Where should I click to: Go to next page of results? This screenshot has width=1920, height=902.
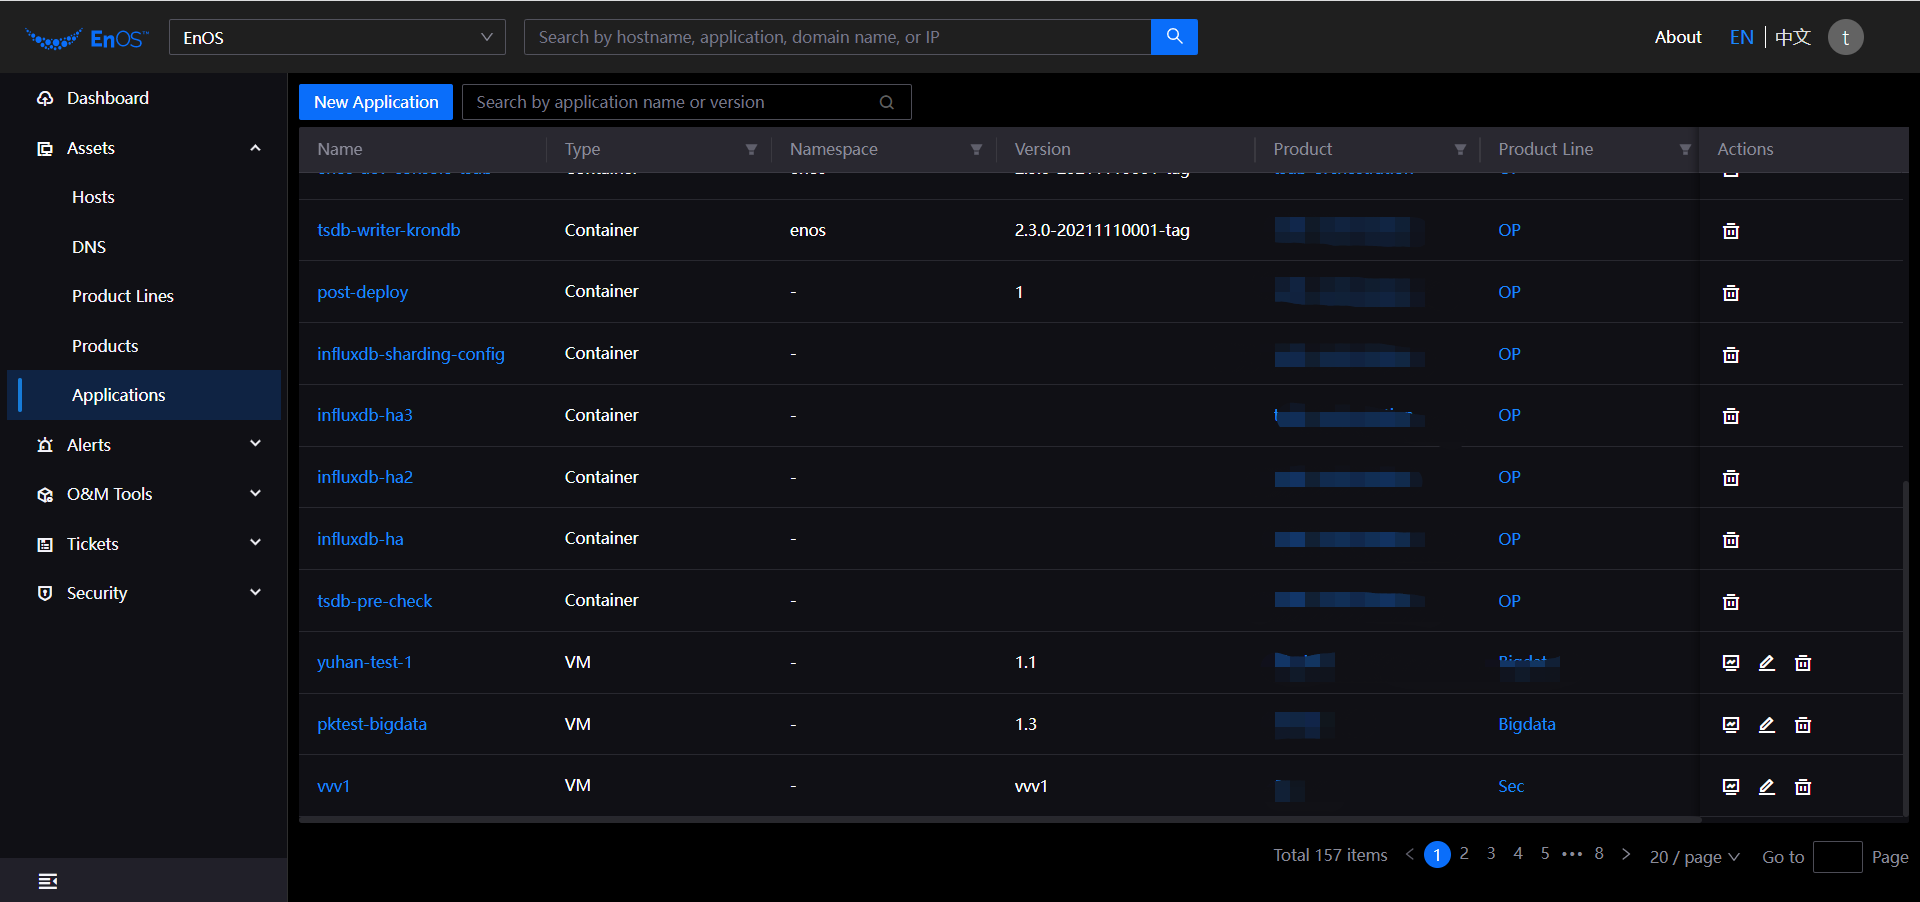[x=1626, y=854]
